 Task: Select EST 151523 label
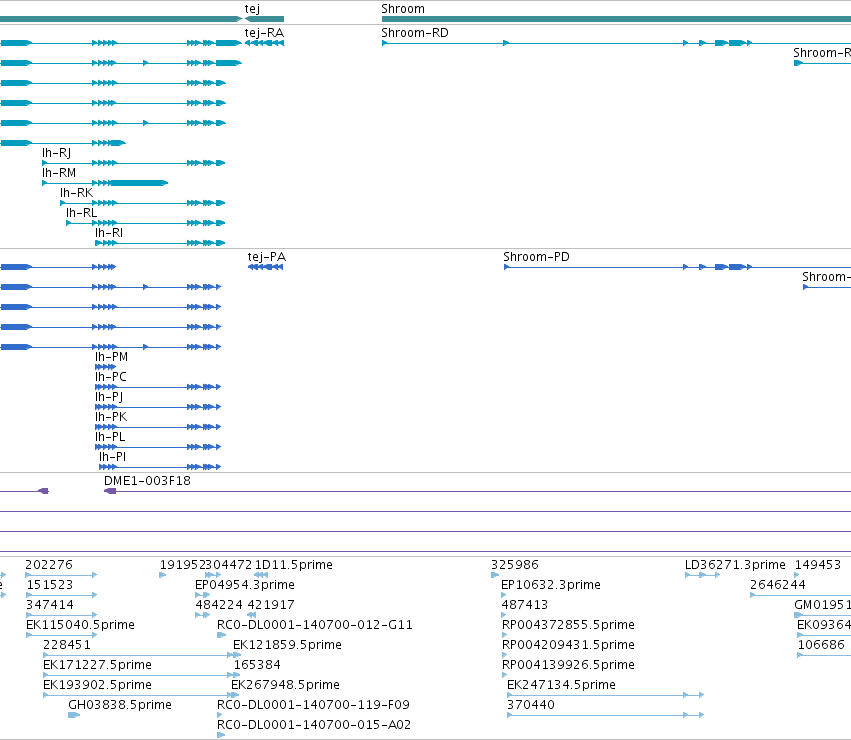pos(49,585)
